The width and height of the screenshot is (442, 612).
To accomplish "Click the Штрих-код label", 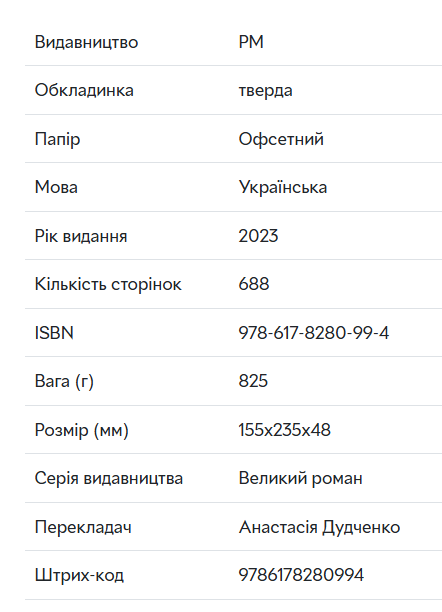I will click(79, 575).
